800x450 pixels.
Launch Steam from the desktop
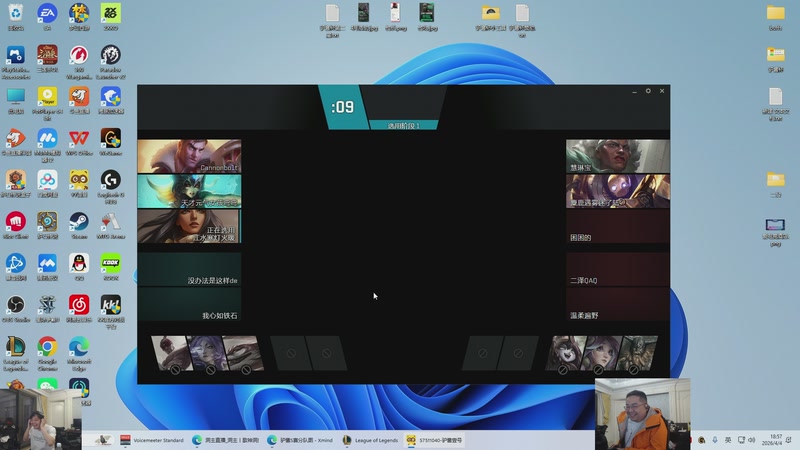click(x=79, y=225)
